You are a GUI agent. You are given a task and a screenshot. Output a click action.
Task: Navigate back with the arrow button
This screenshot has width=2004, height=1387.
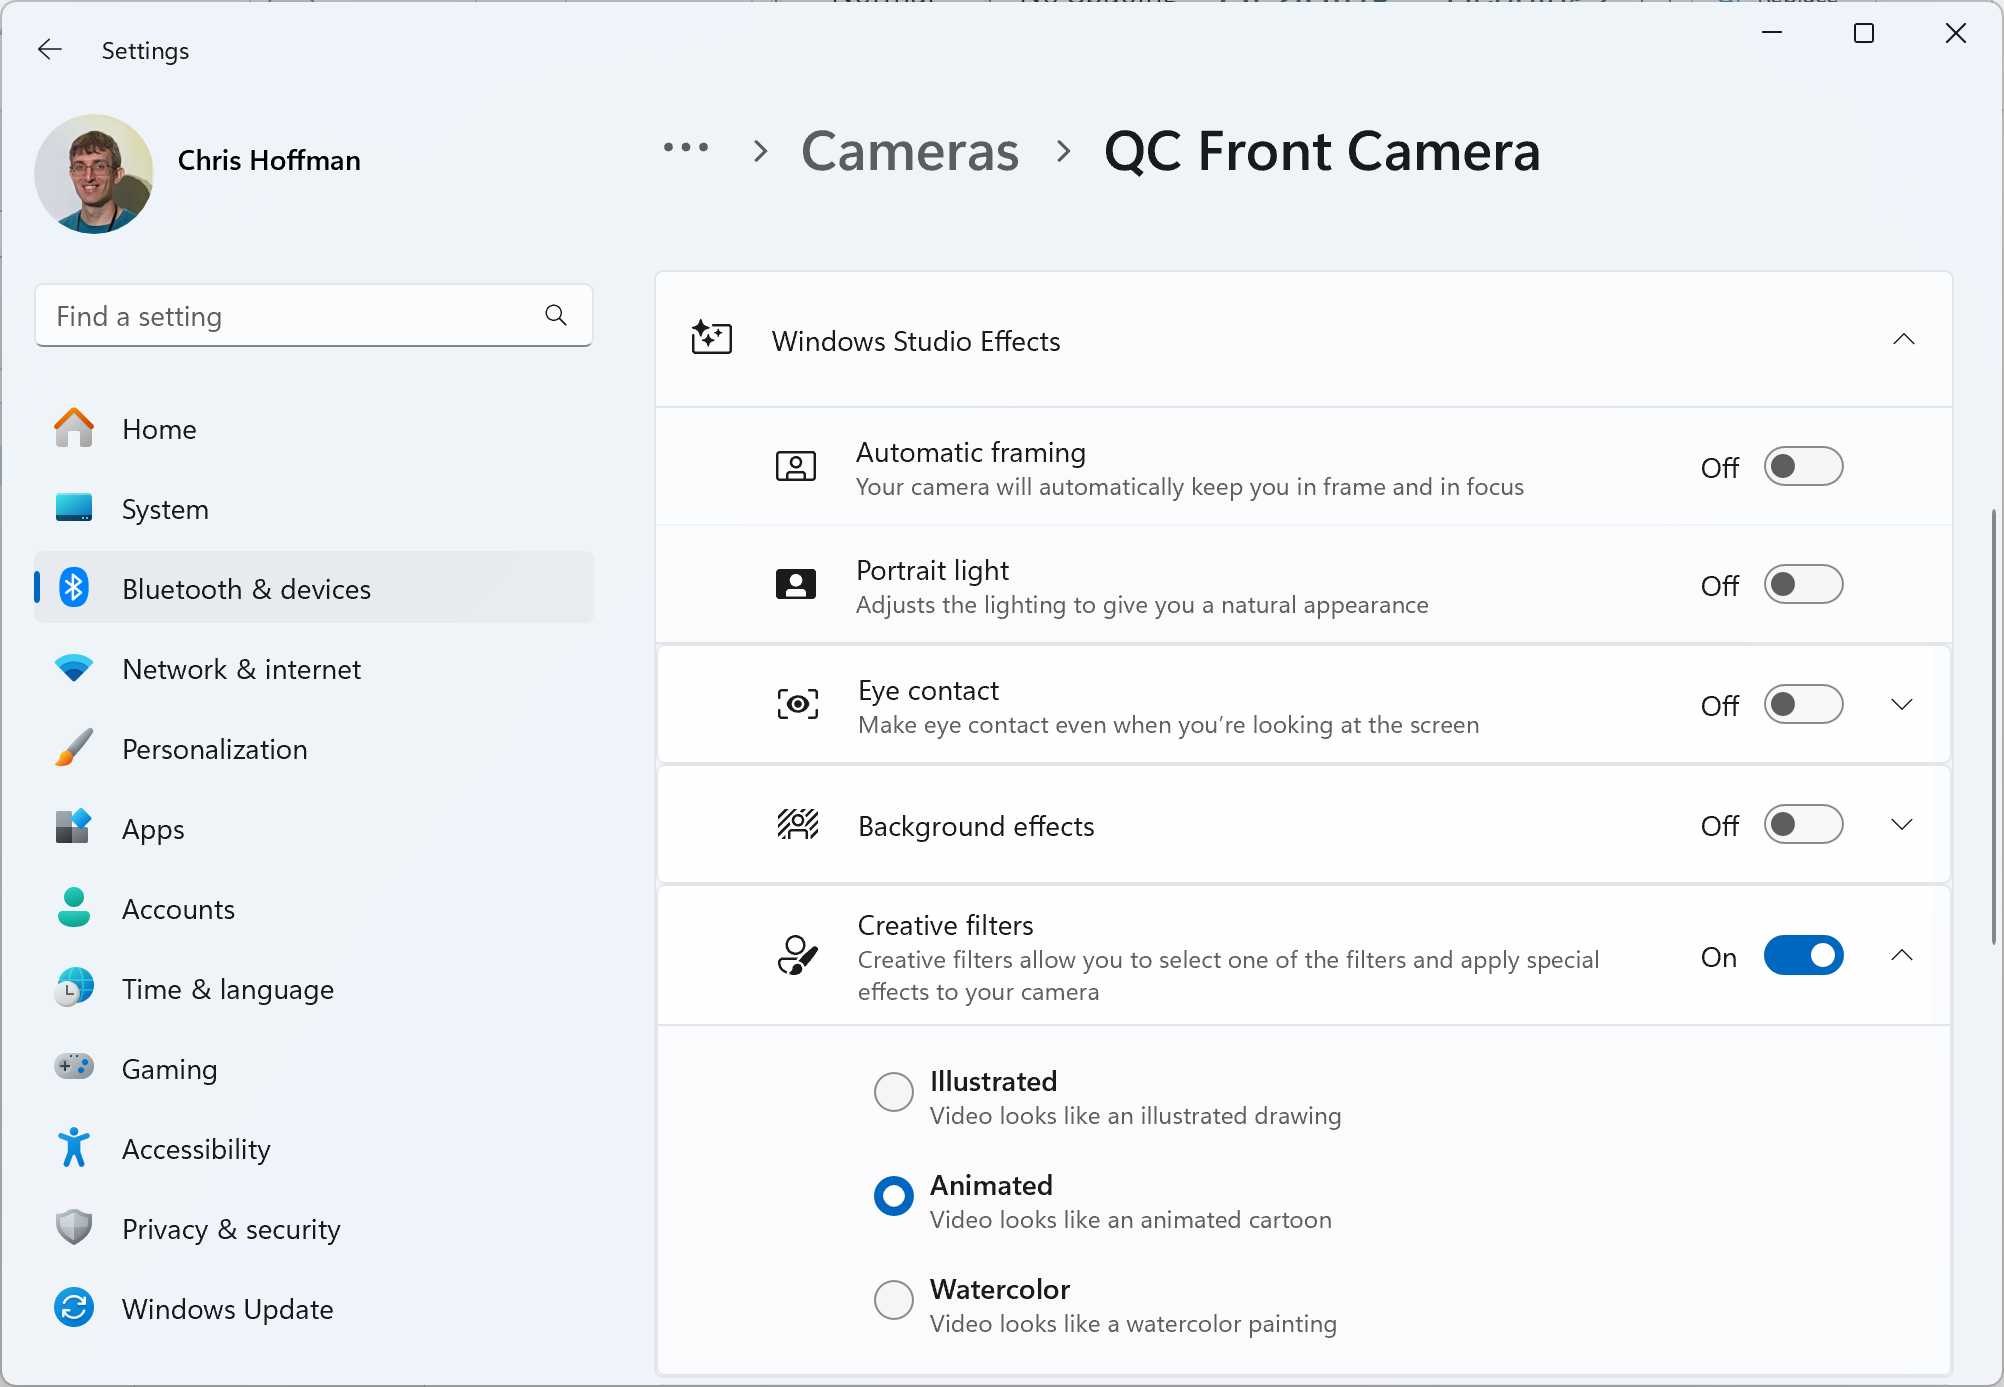click(x=50, y=49)
